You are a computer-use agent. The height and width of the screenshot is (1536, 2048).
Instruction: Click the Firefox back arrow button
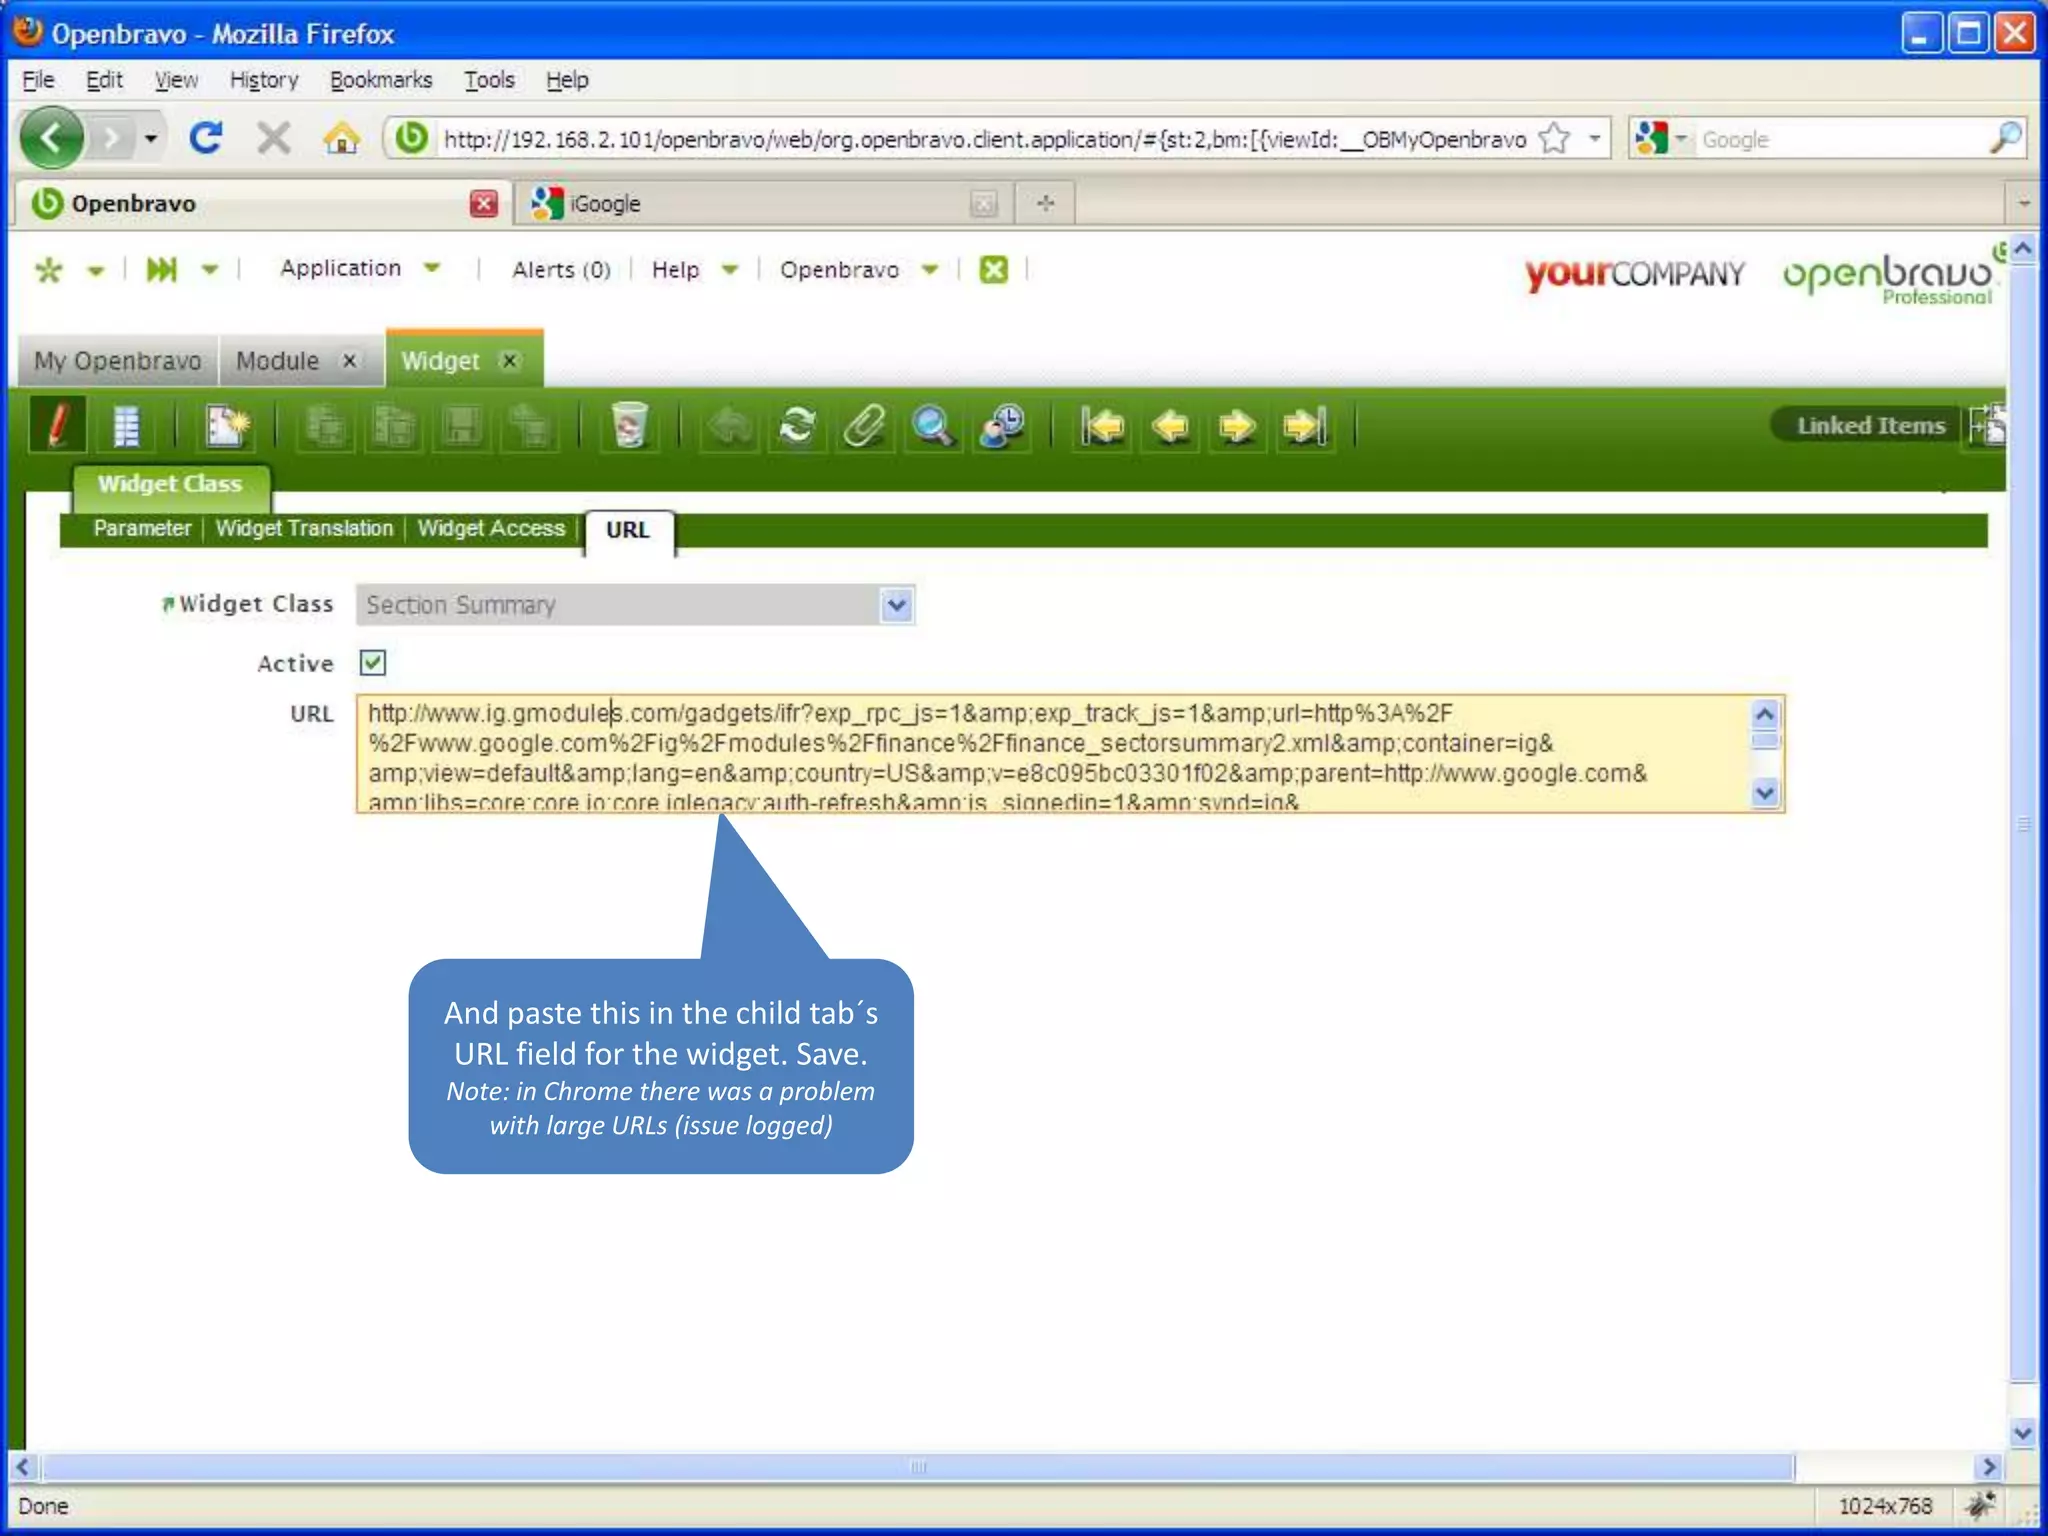click(51, 137)
